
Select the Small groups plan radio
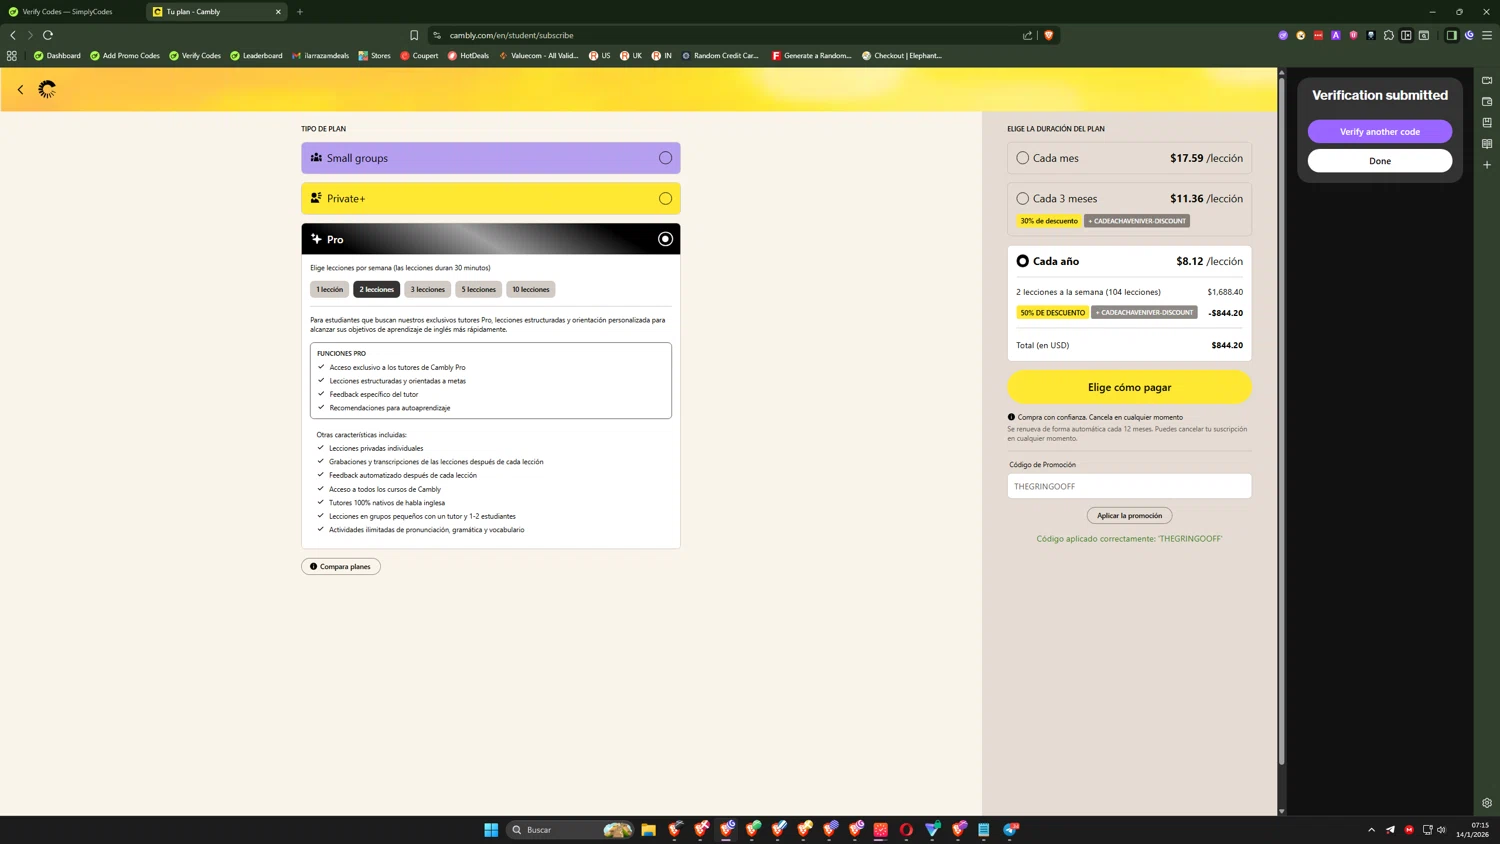coord(665,158)
